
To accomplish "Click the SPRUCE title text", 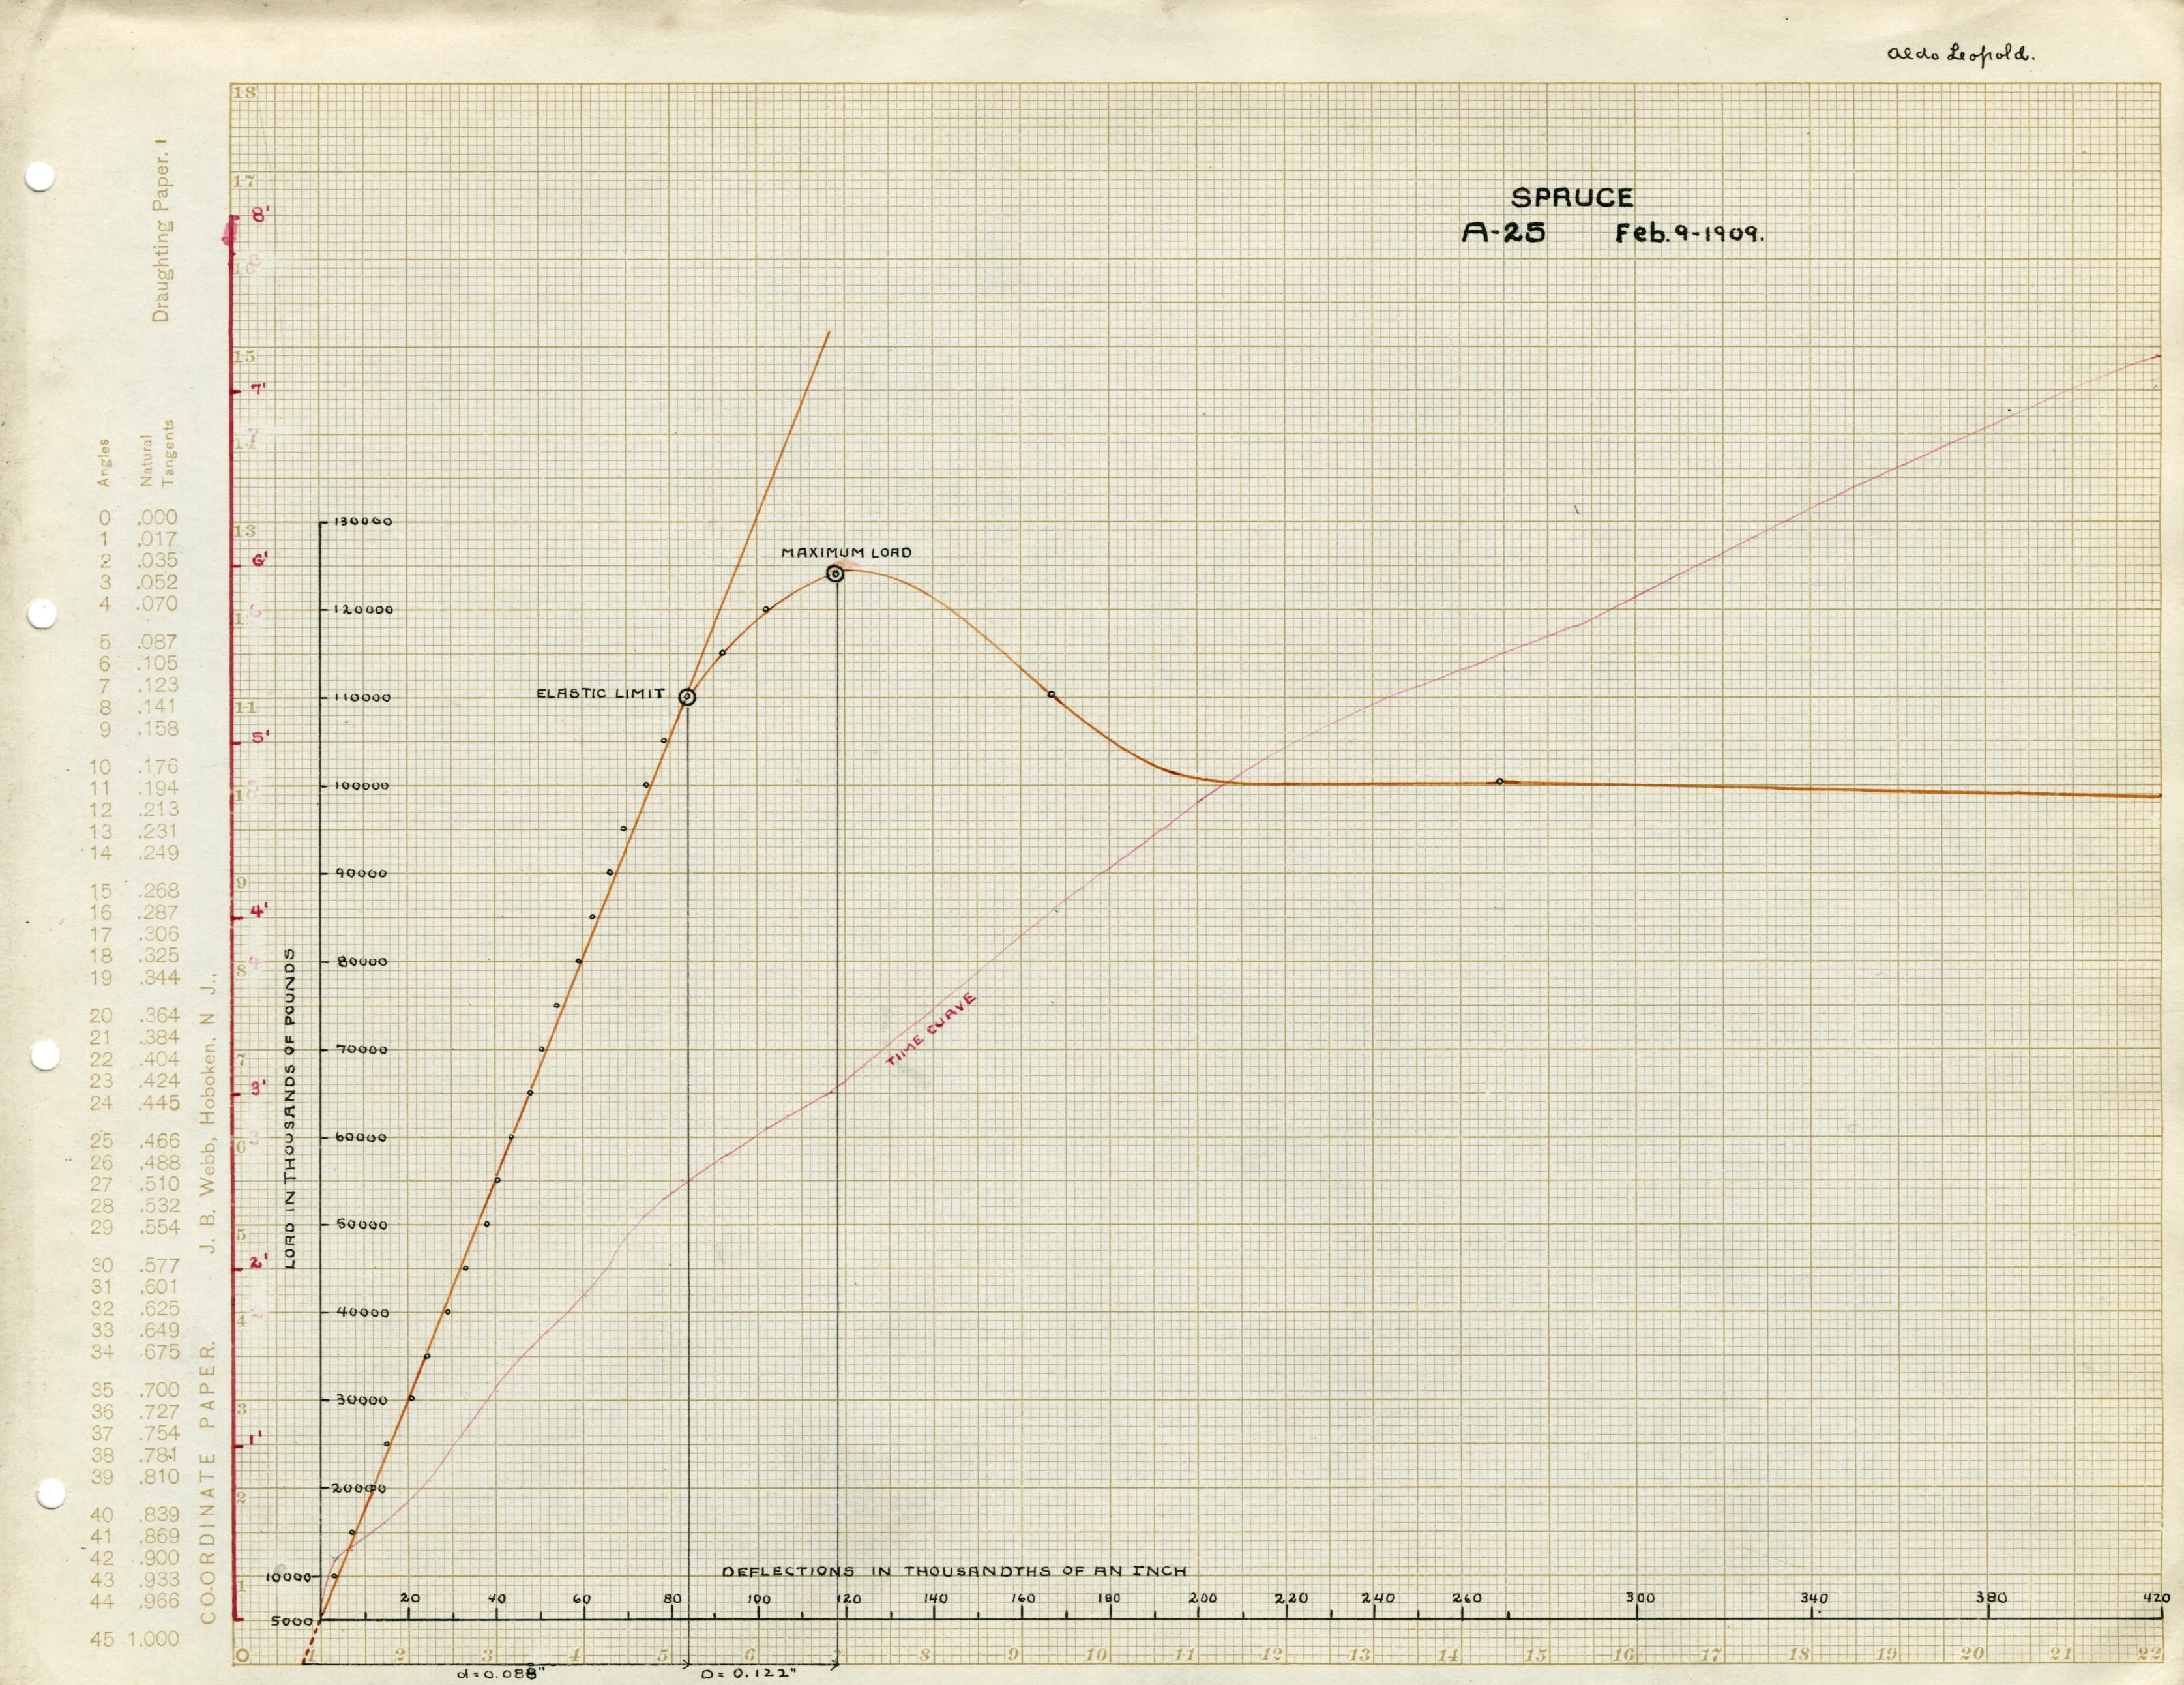I will click(1572, 197).
